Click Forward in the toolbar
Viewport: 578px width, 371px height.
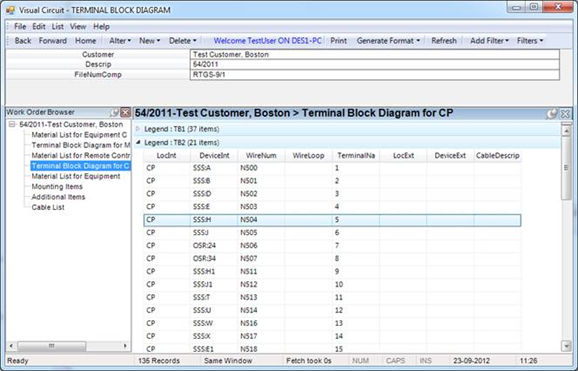[x=53, y=41]
